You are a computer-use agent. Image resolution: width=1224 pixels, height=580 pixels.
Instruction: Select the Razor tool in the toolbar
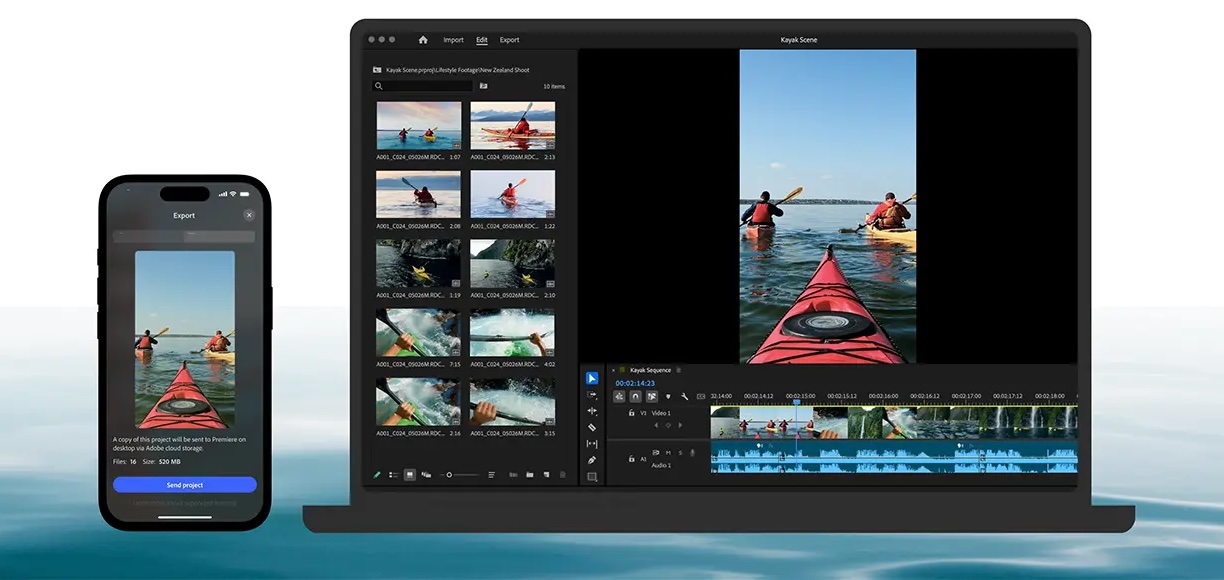pos(592,427)
